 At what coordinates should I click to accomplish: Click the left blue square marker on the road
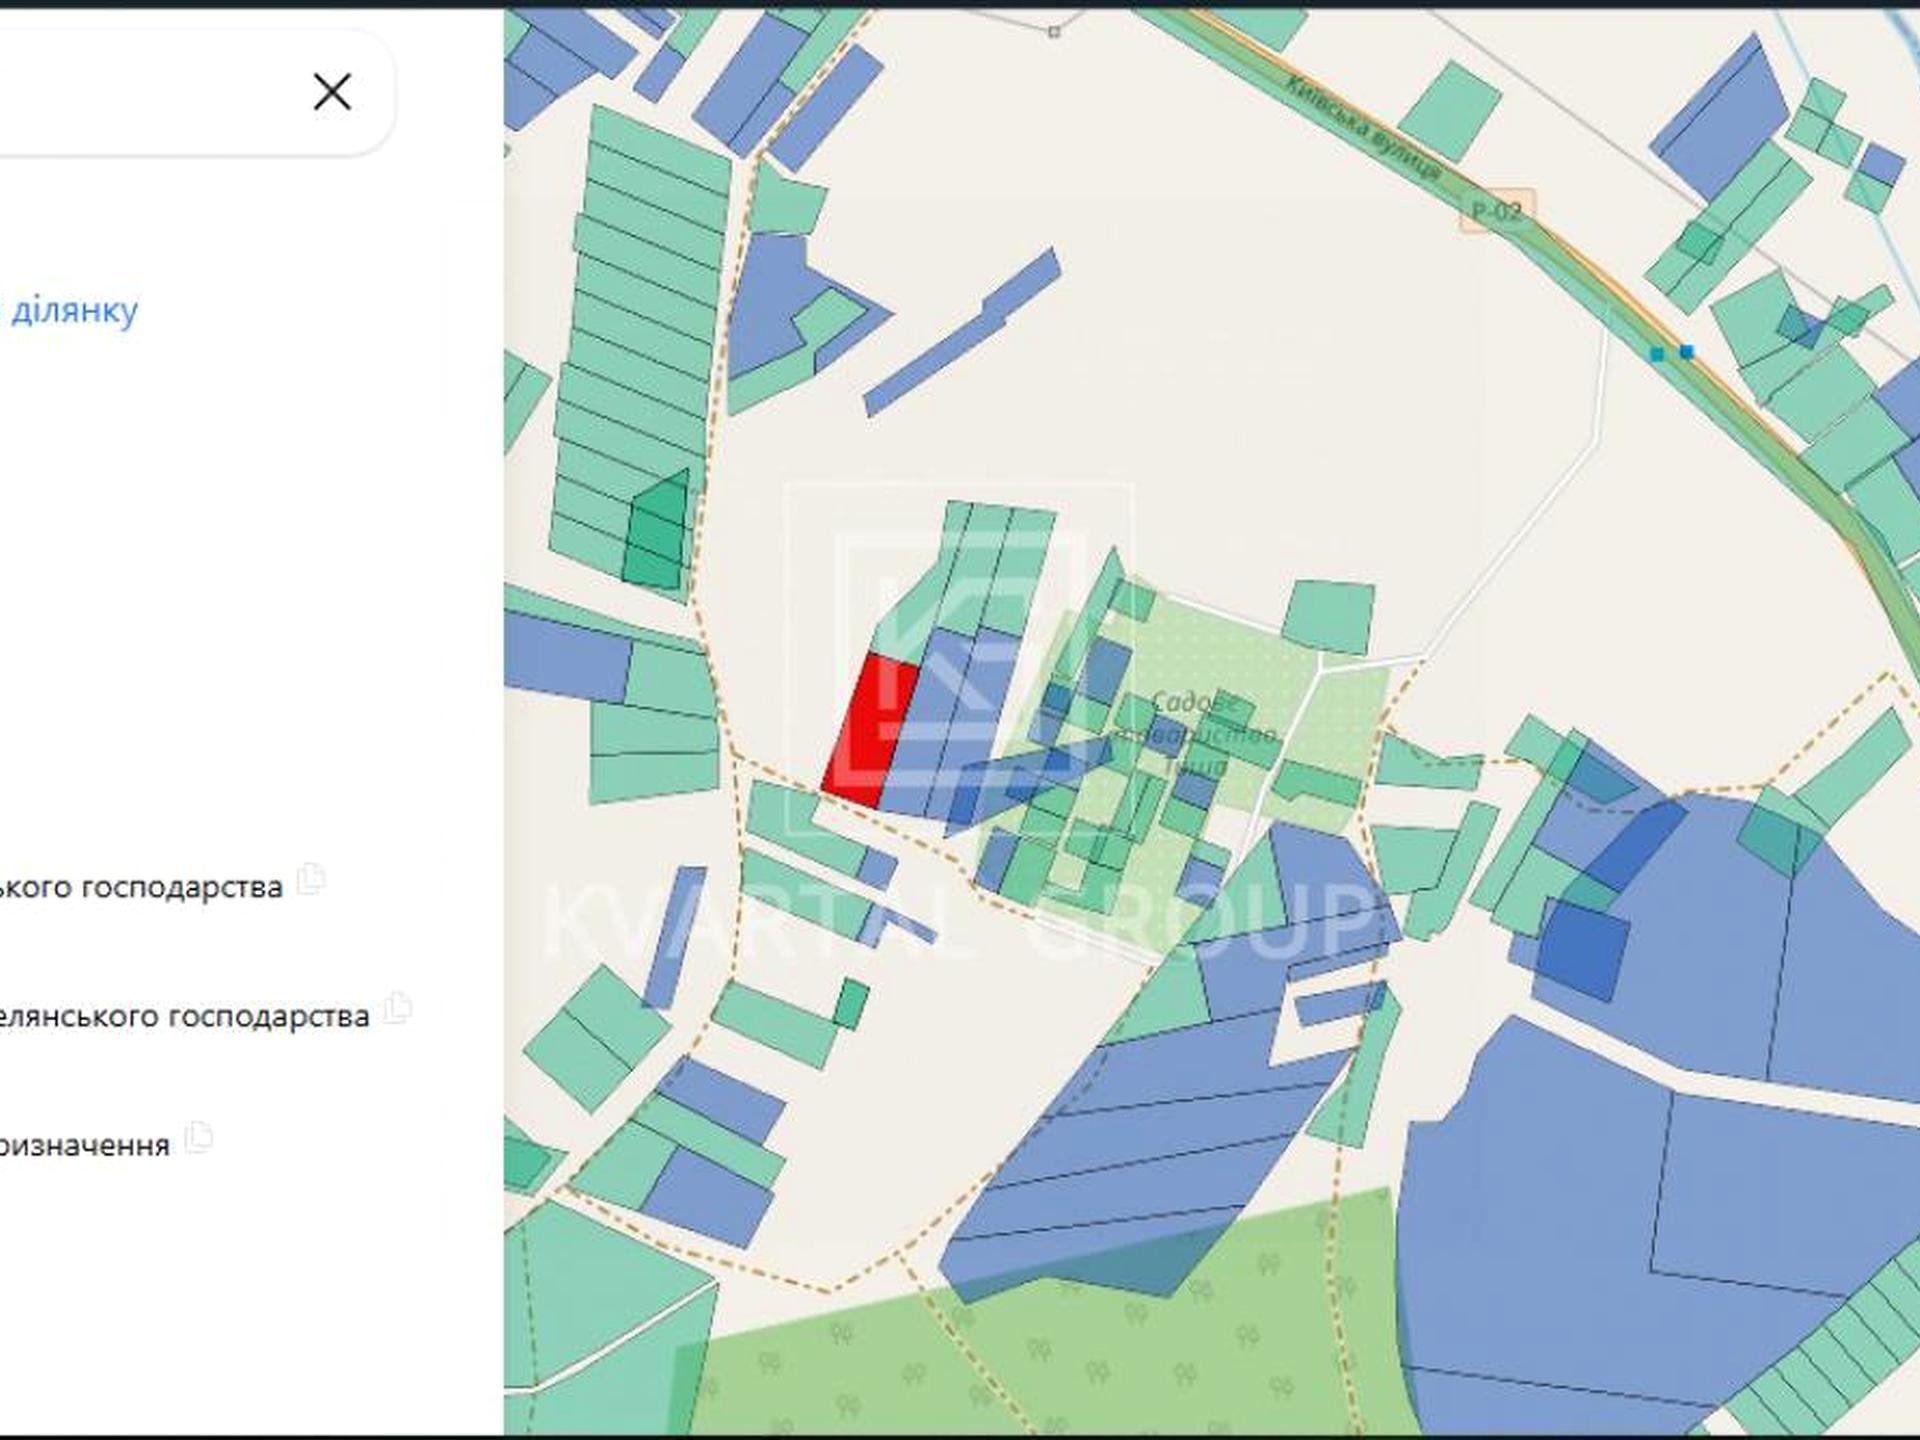1657,354
